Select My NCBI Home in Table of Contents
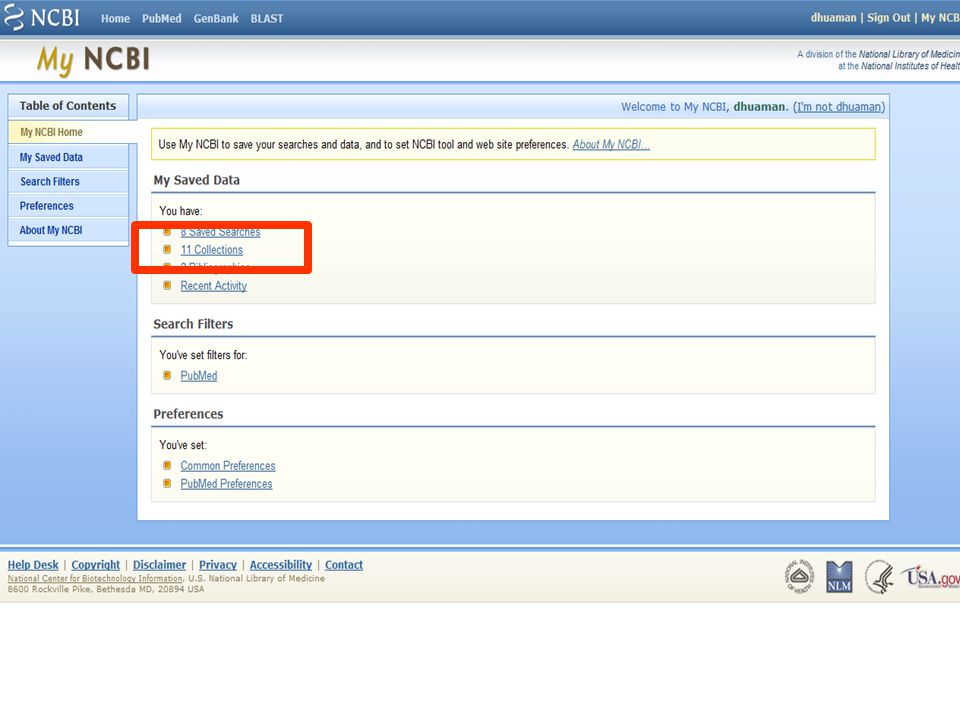The image size is (960, 720). [51, 132]
